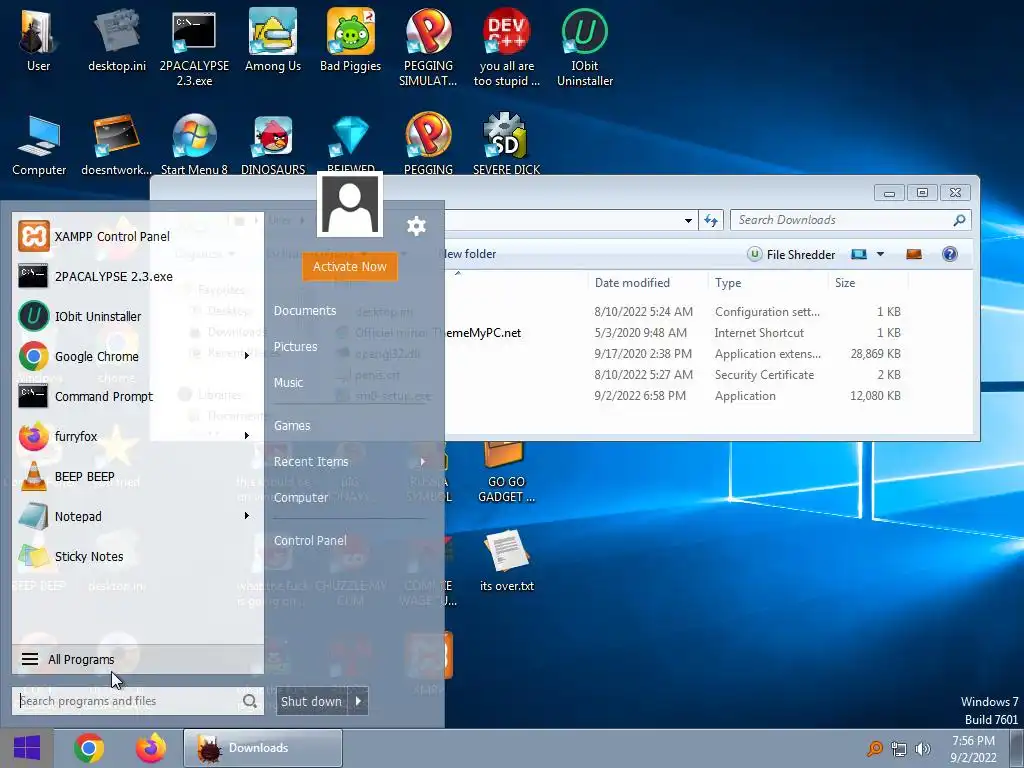The width and height of the screenshot is (1024, 768).
Task: Open Games from Start menu
Action: [x=292, y=426]
